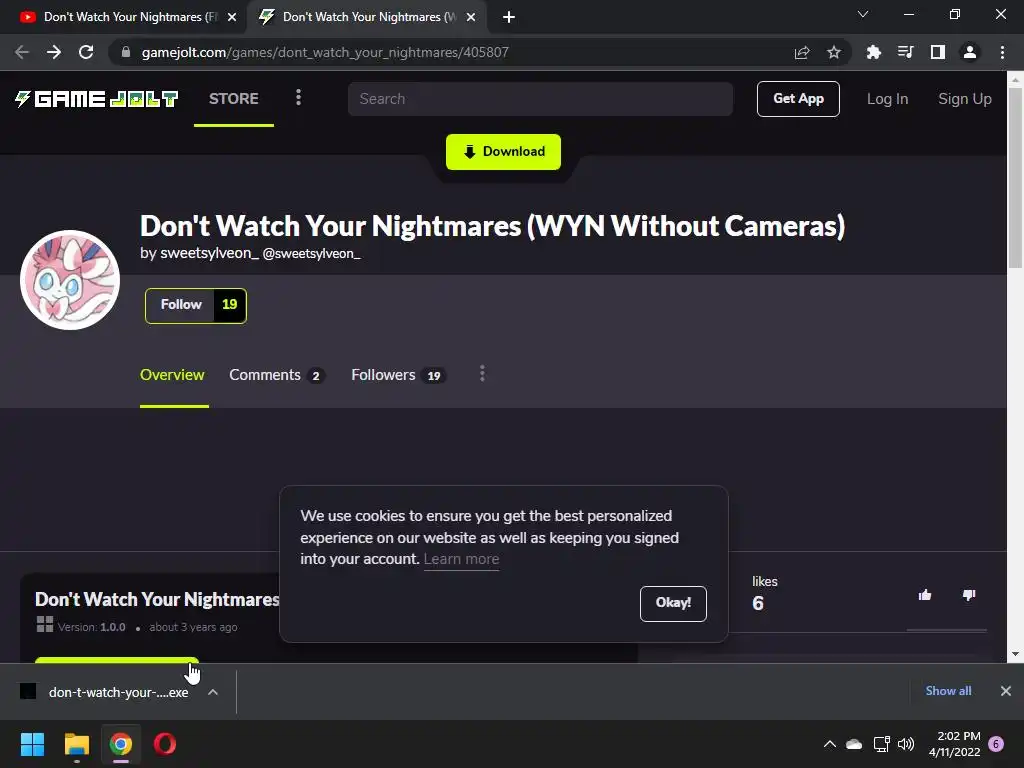Switch to the Overview tab

[172, 375]
